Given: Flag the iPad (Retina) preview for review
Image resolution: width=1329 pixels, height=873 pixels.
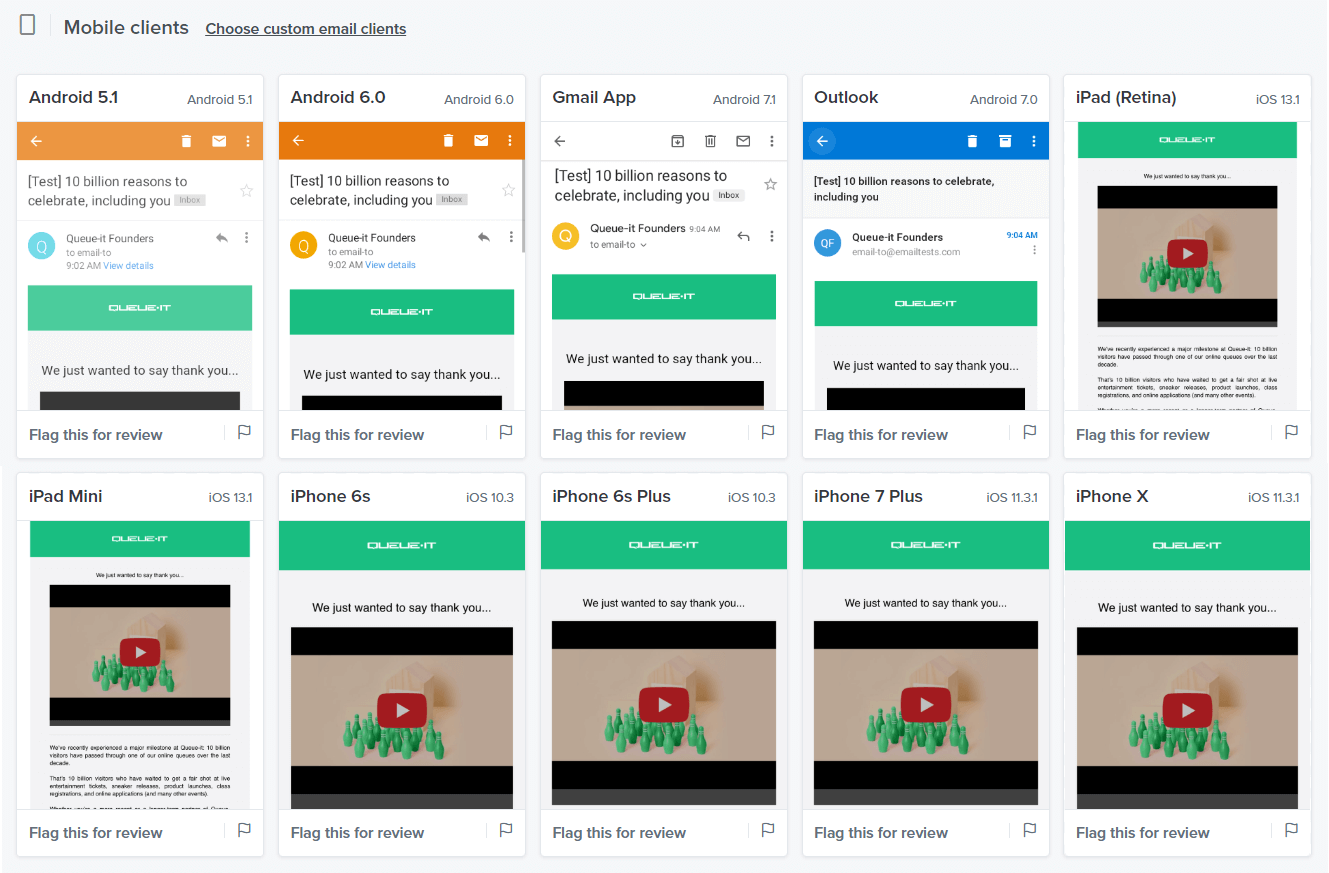Looking at the screenshot, I should (x=1292, y=432).
